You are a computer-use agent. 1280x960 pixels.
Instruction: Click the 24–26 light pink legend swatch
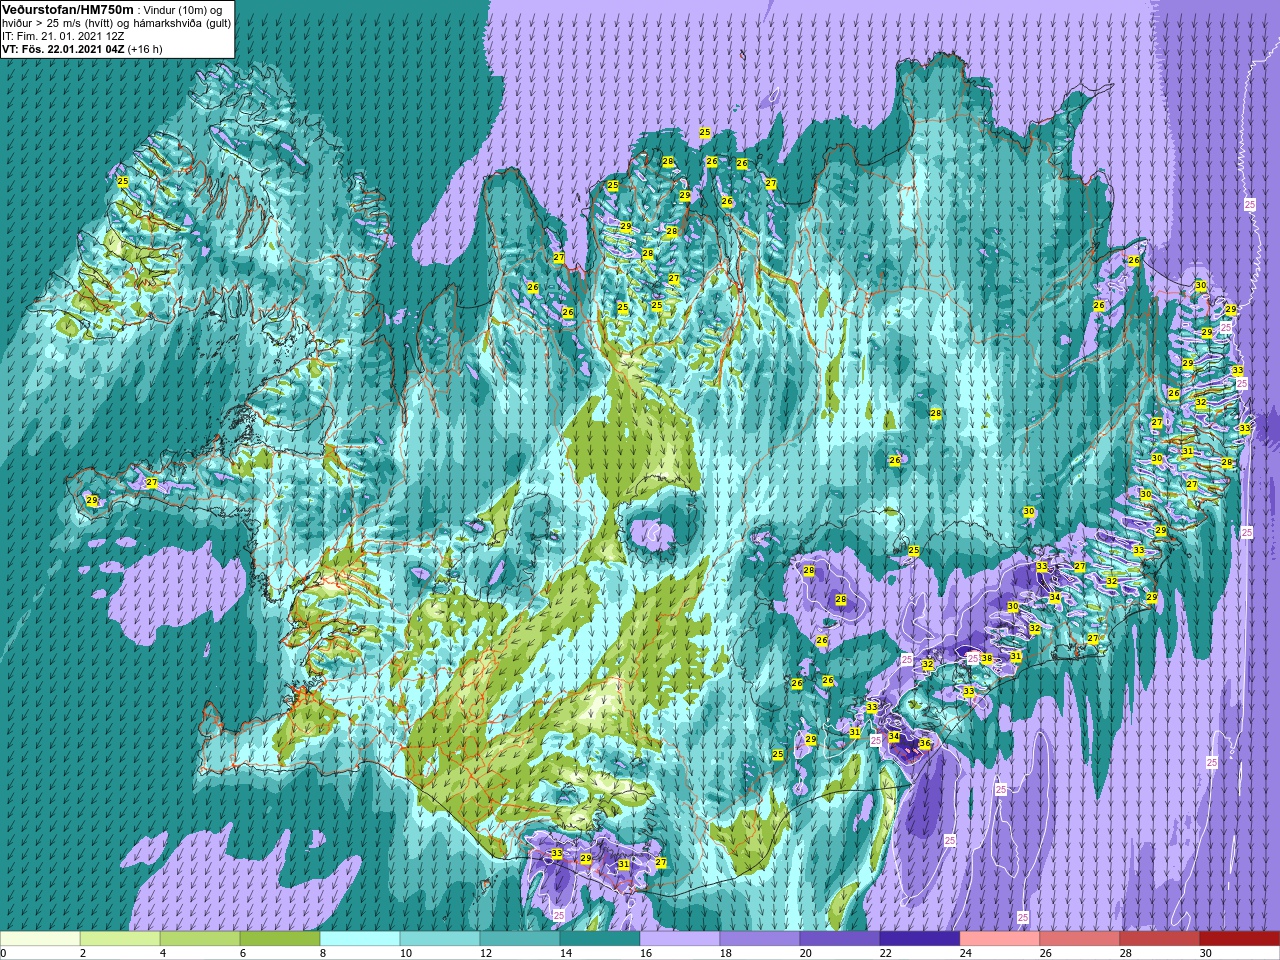pos(1000,939)
